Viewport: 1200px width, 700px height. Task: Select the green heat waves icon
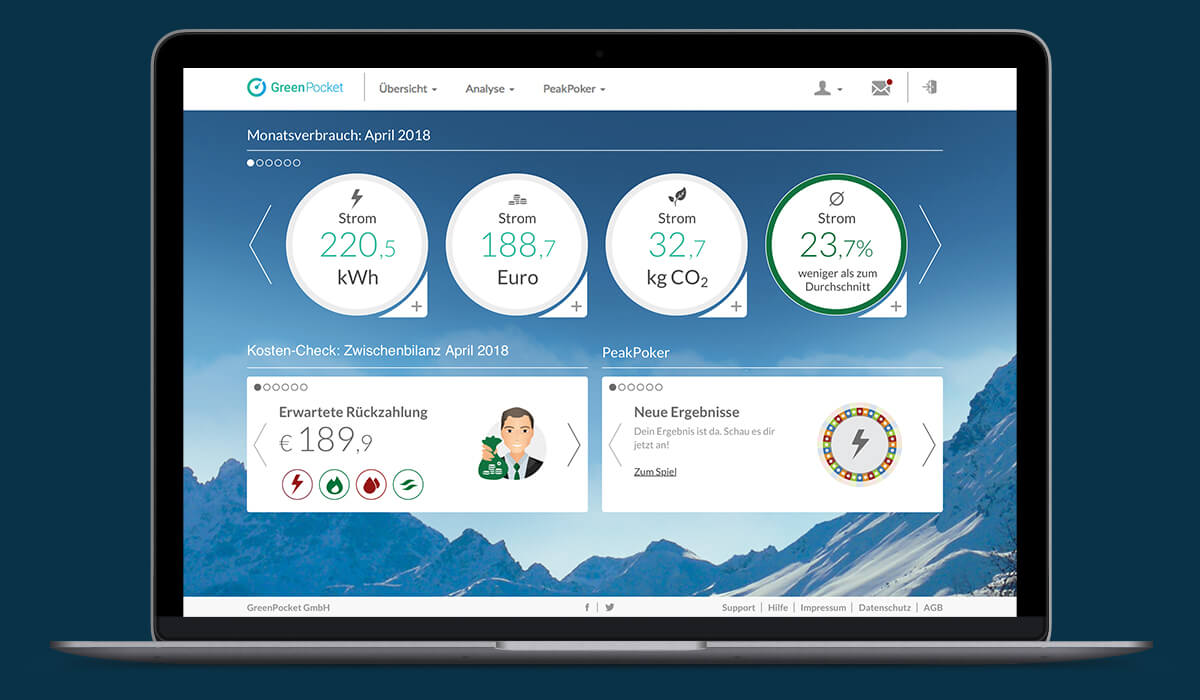pyautogui.click(x=408, y=485)
